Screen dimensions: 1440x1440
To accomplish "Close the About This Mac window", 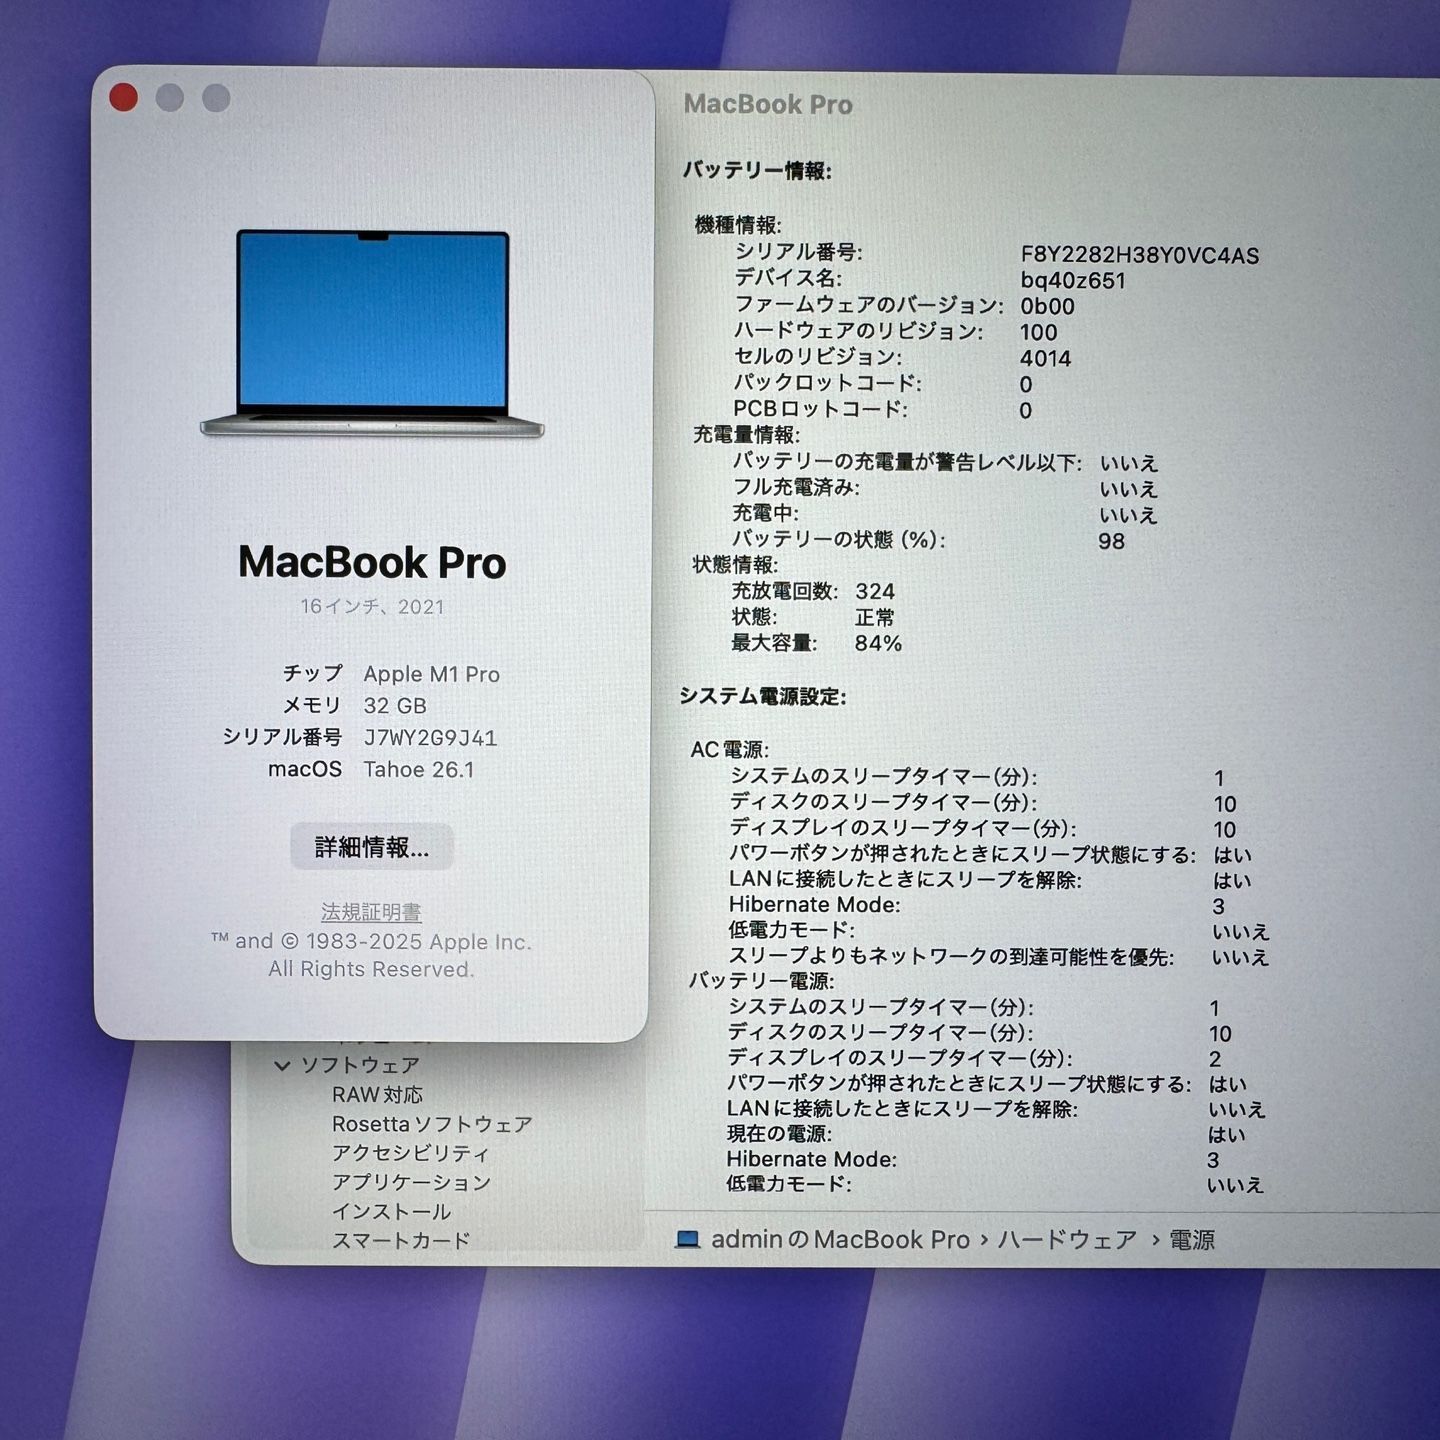I will 124,95.
